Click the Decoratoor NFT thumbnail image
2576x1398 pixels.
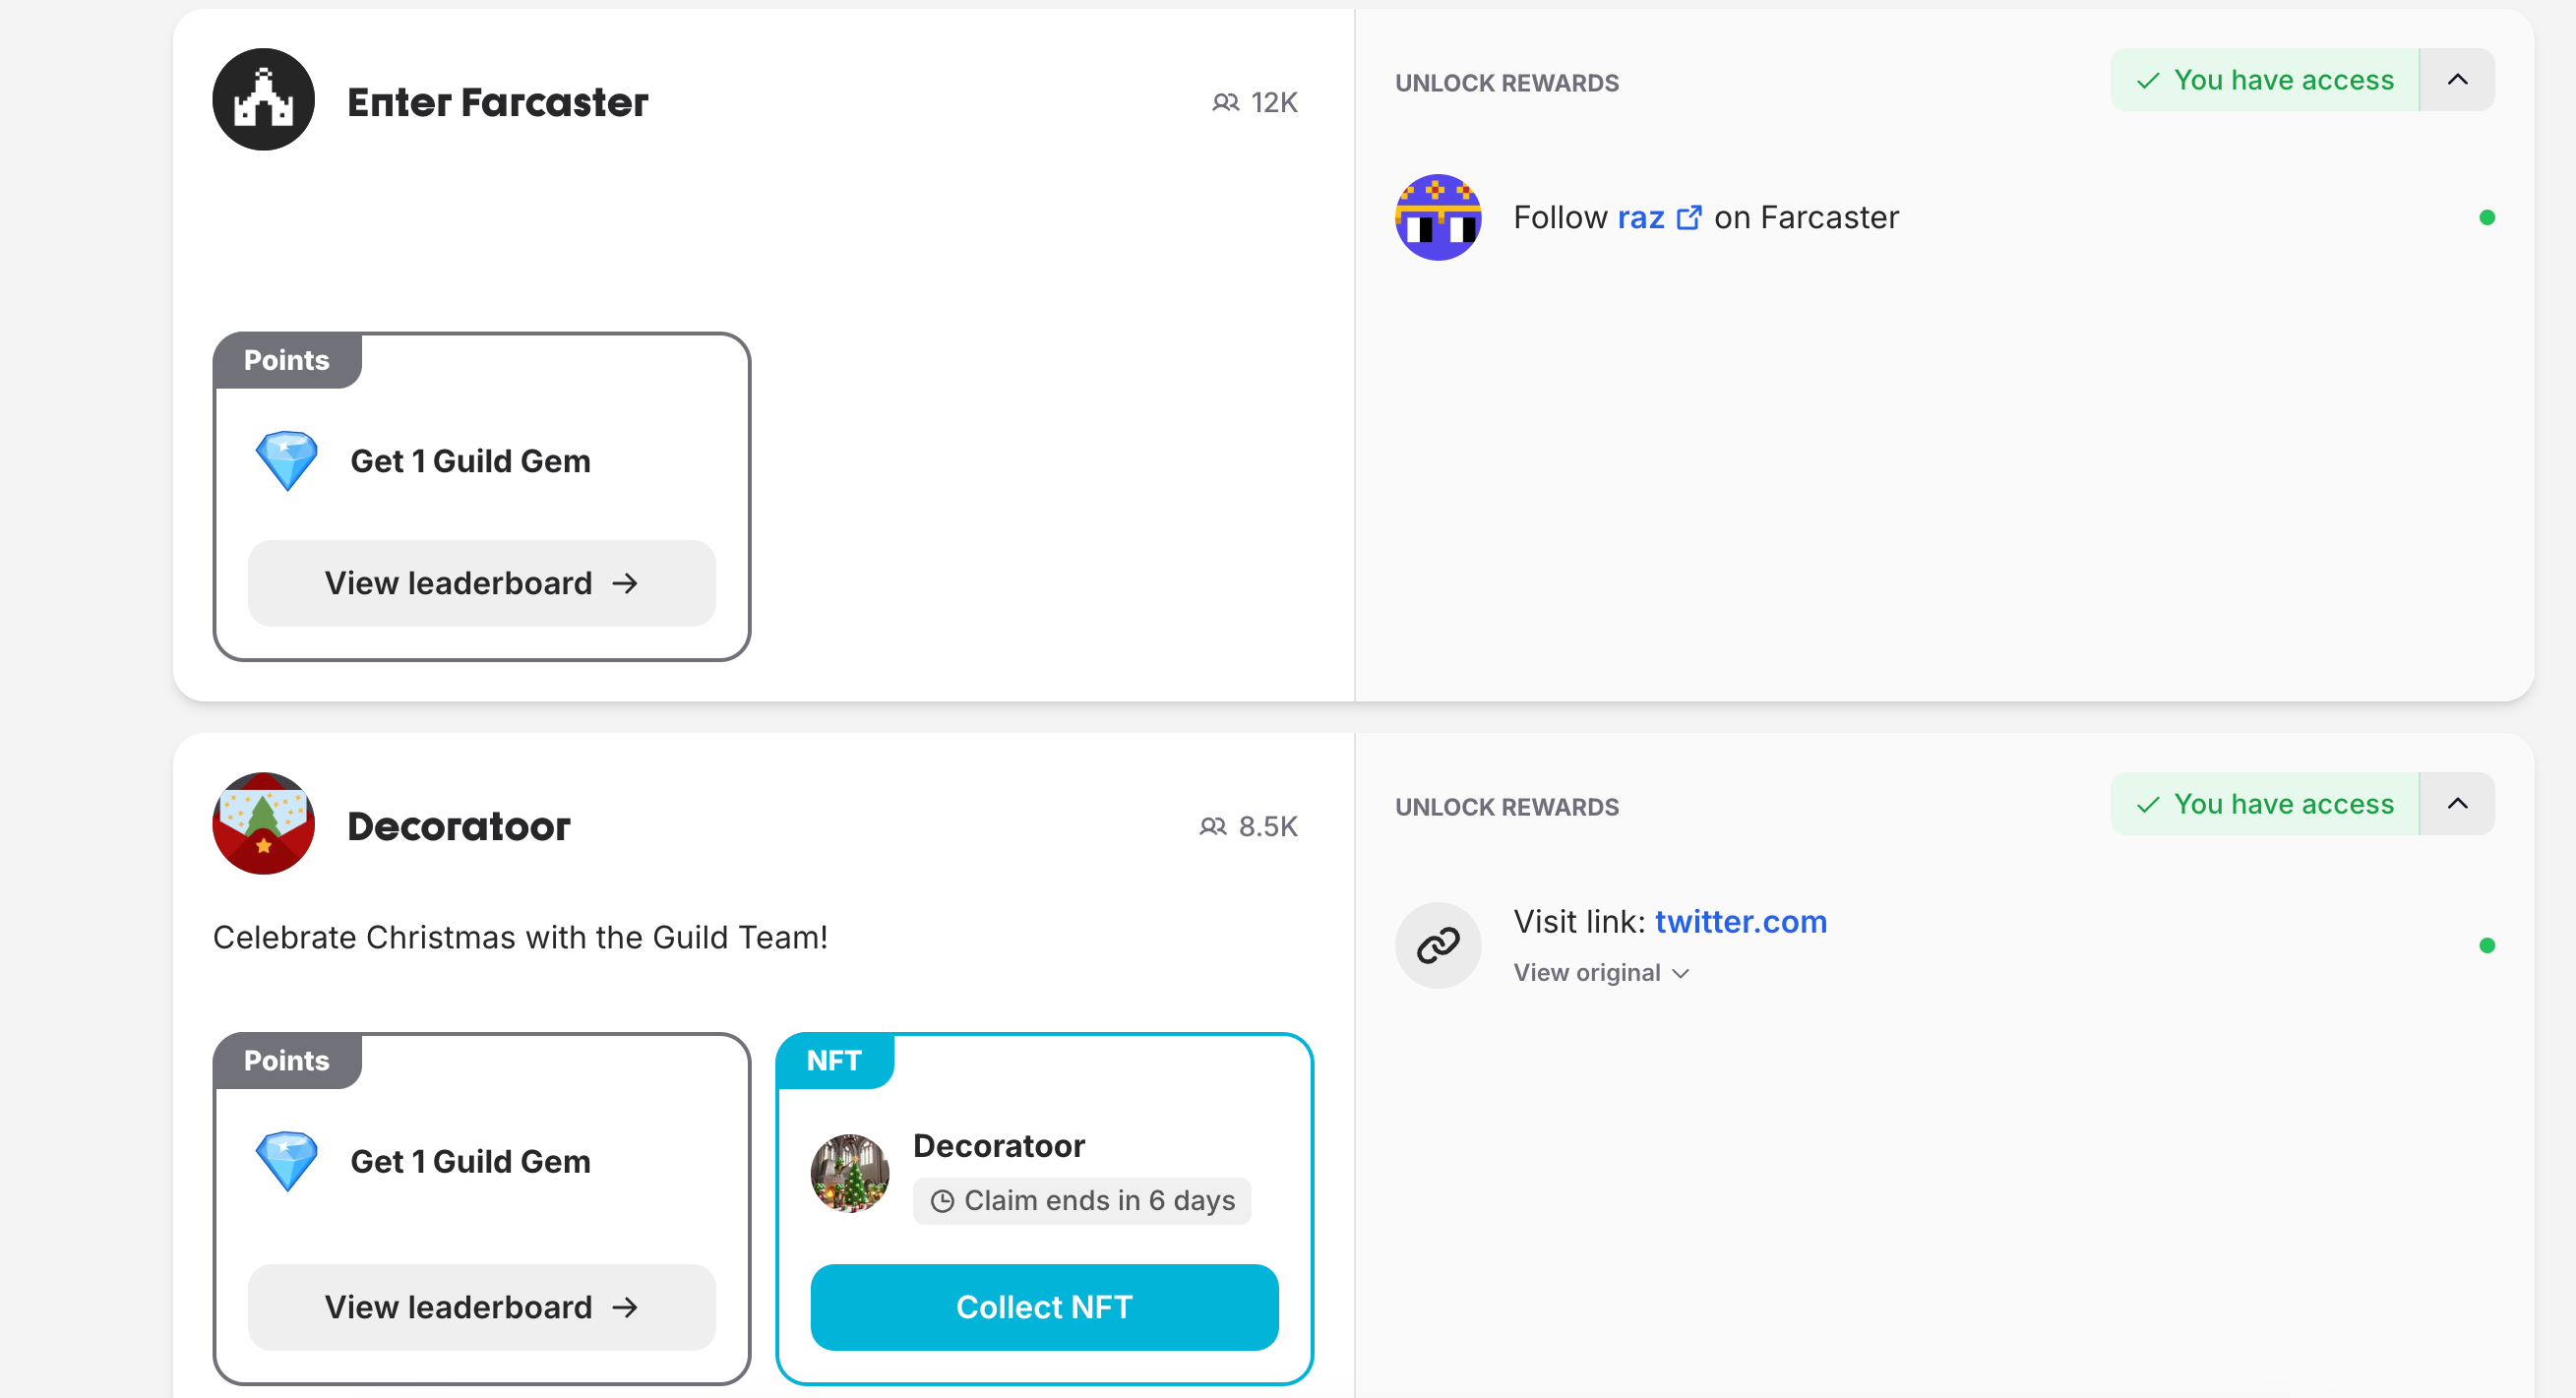pos(850,1173)
